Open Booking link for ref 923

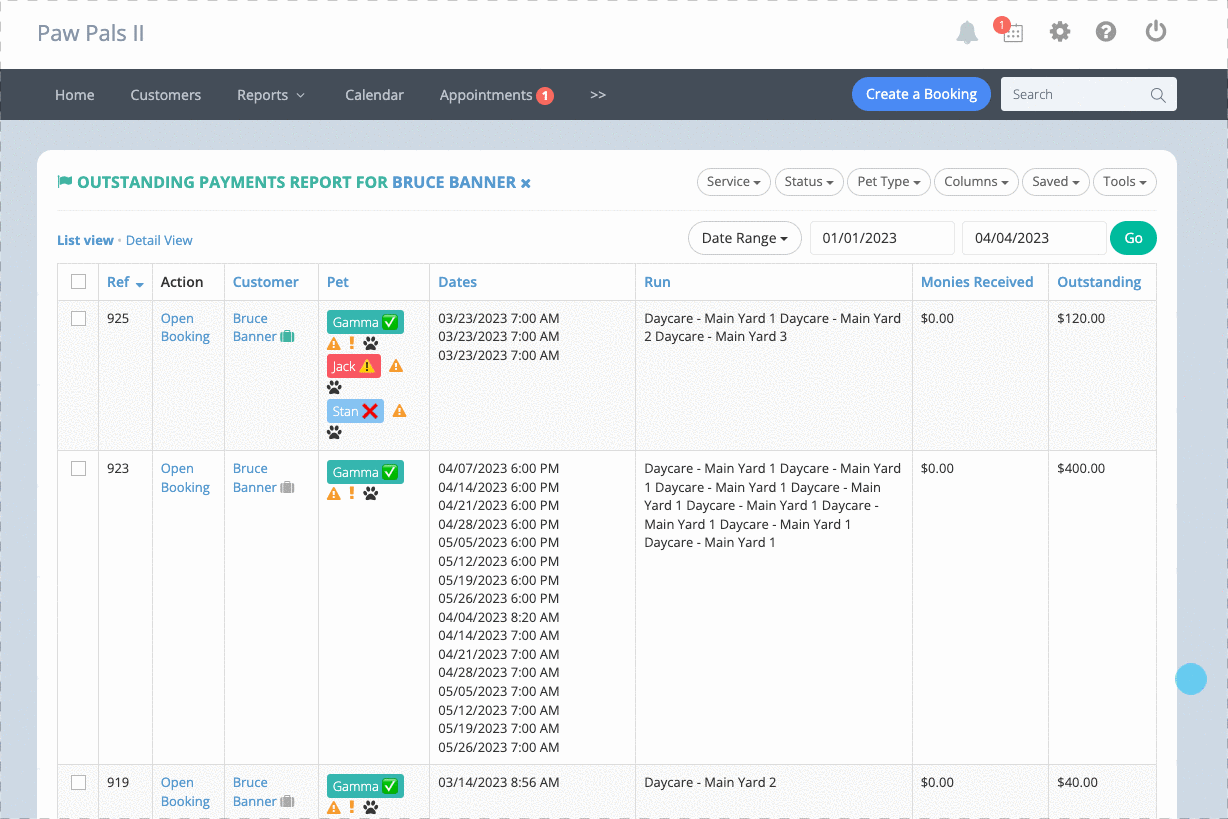185,478
